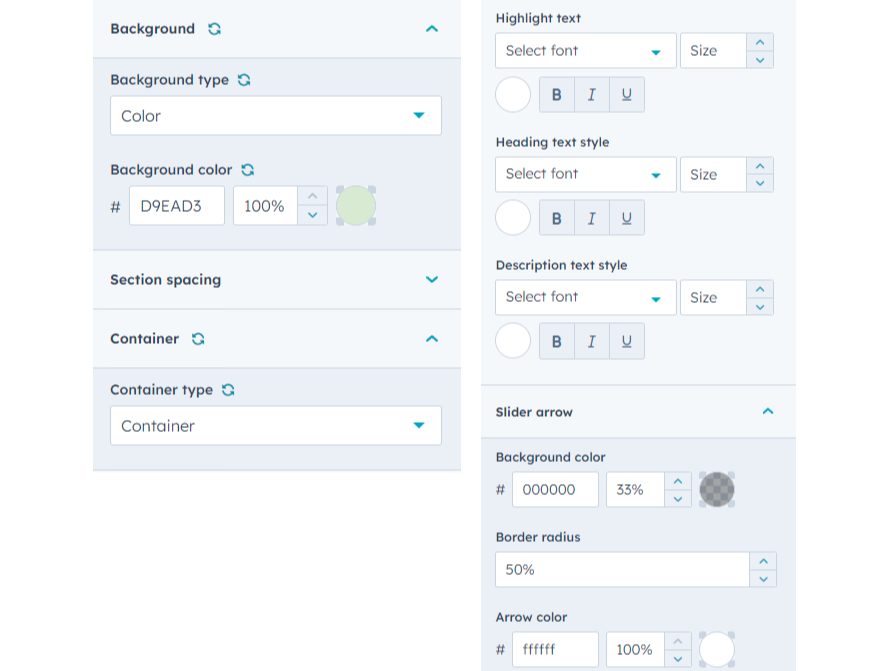Click reset icon next to Background color label
Viewport: 895px width, 671px height.
[248, 170]
